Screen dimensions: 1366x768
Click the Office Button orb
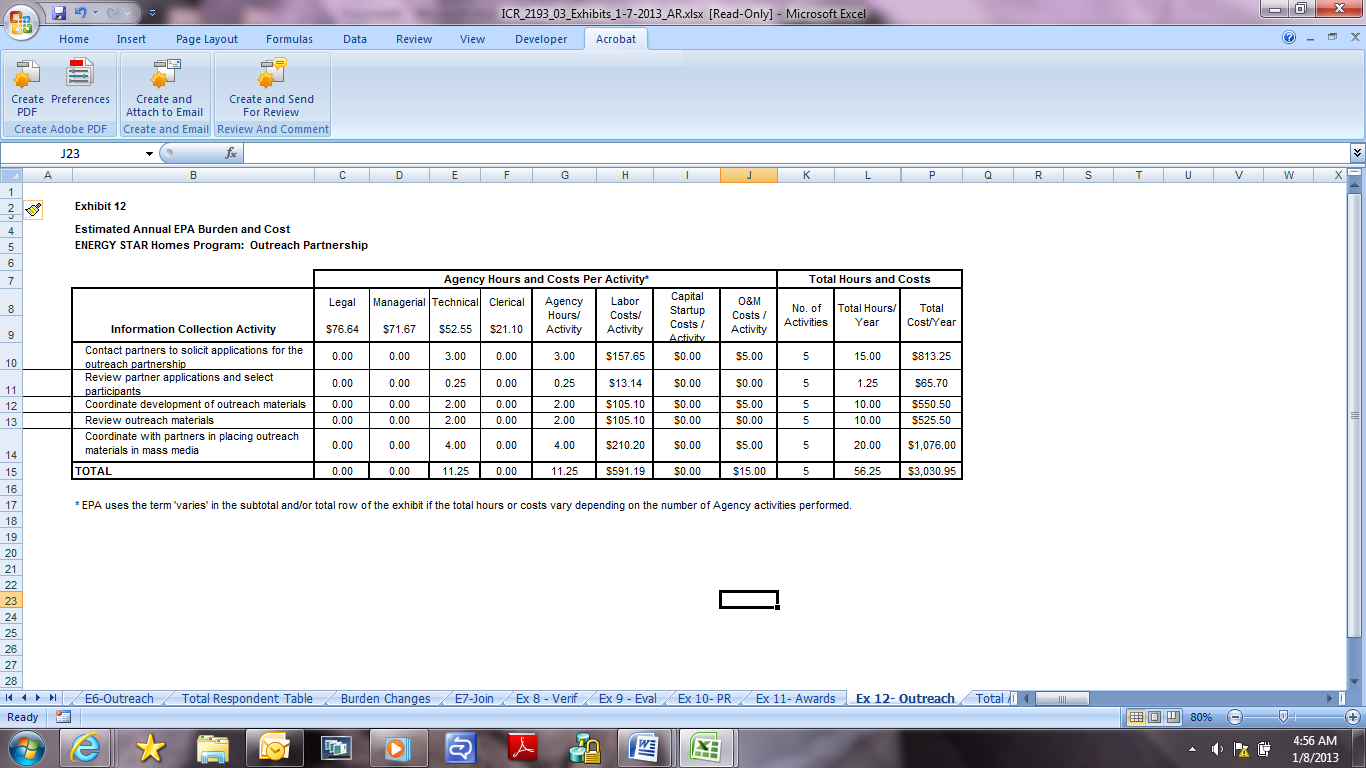[x=20, y=21]
